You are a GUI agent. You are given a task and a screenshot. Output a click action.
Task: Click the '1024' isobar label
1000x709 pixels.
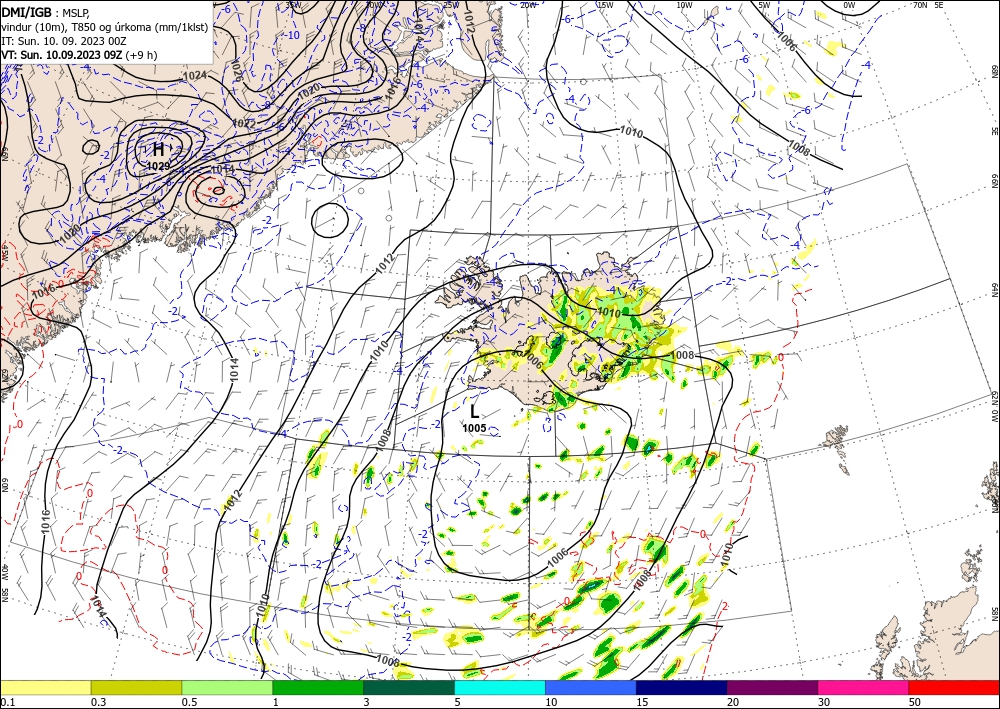coord(195,75)
